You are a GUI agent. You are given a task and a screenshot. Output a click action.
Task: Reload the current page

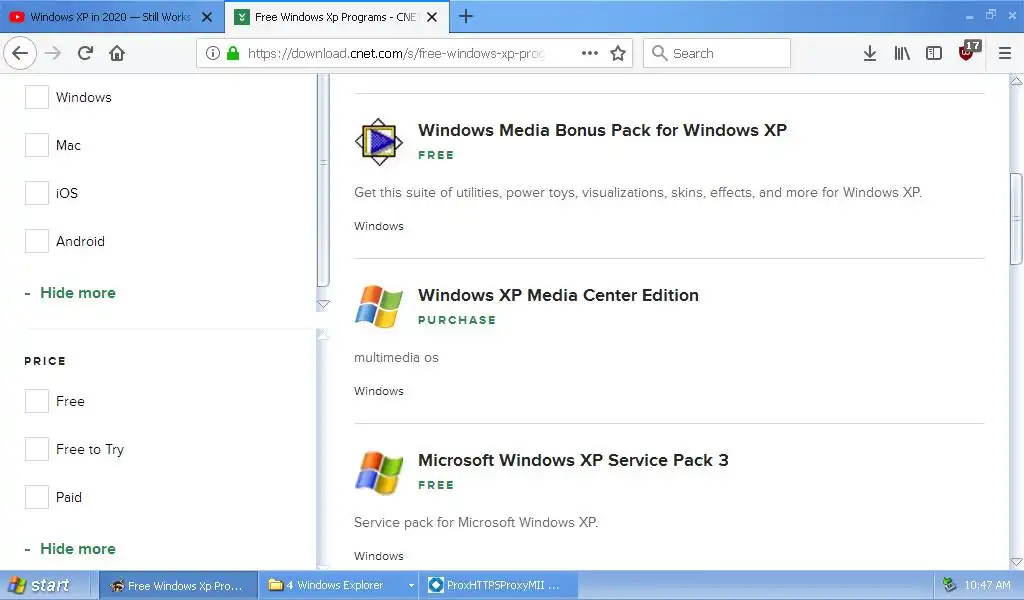[x=85, y=54]
